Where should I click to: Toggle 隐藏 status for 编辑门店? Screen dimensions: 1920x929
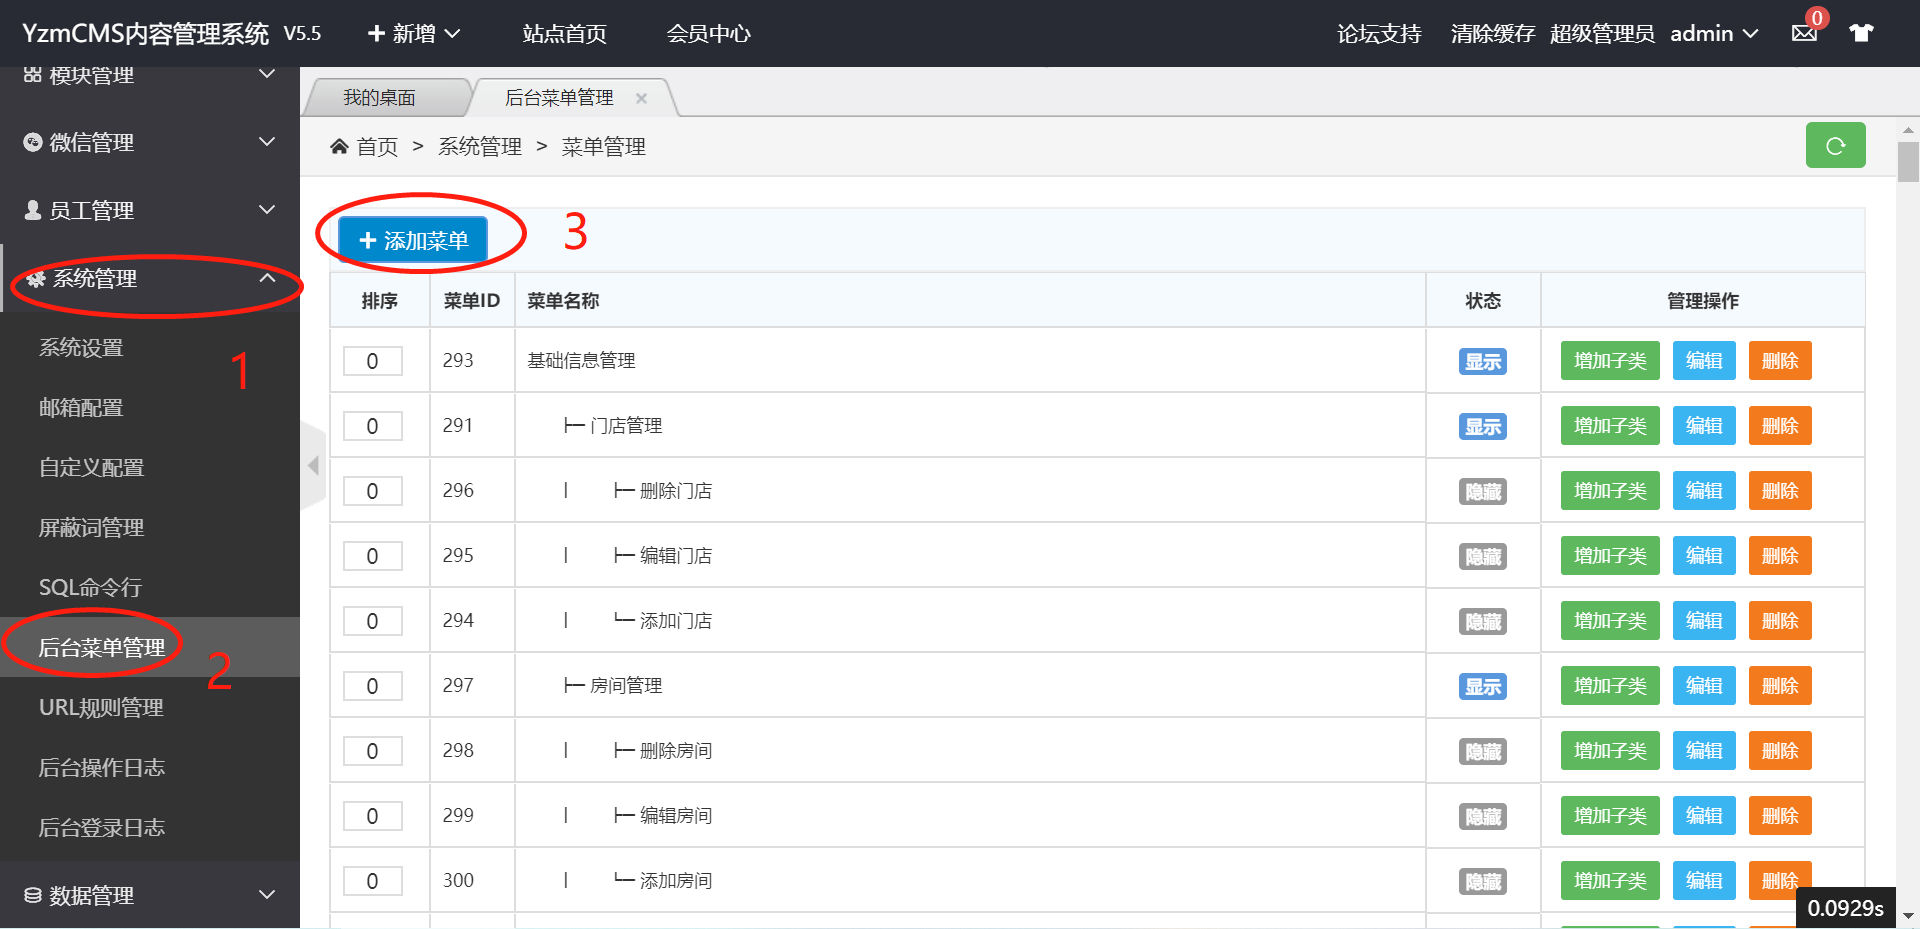pyautogui.click(x=1482, y=556)
